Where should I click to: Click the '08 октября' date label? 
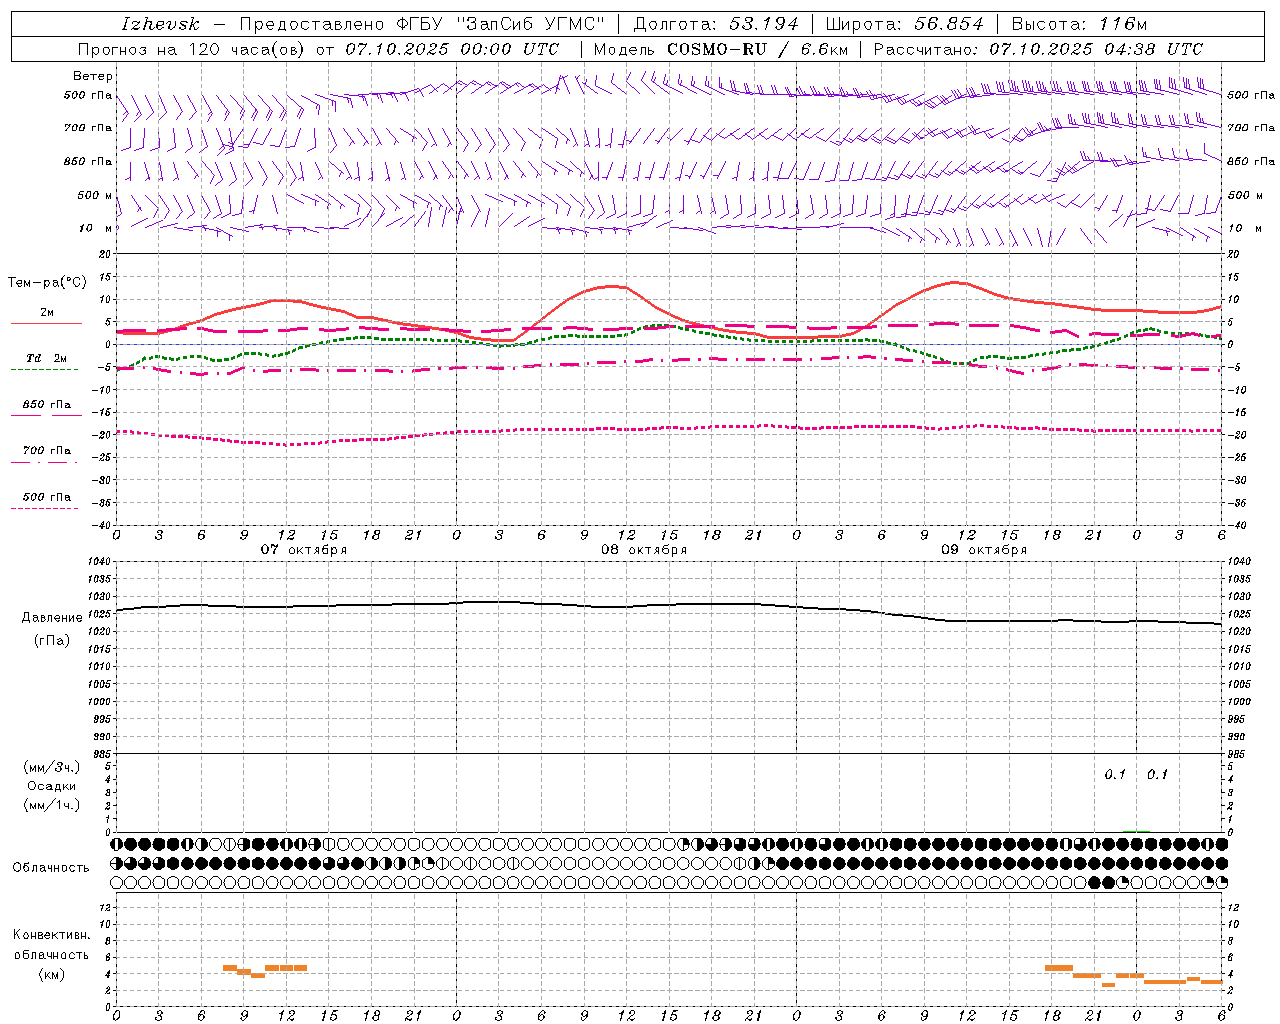(644, 550)
